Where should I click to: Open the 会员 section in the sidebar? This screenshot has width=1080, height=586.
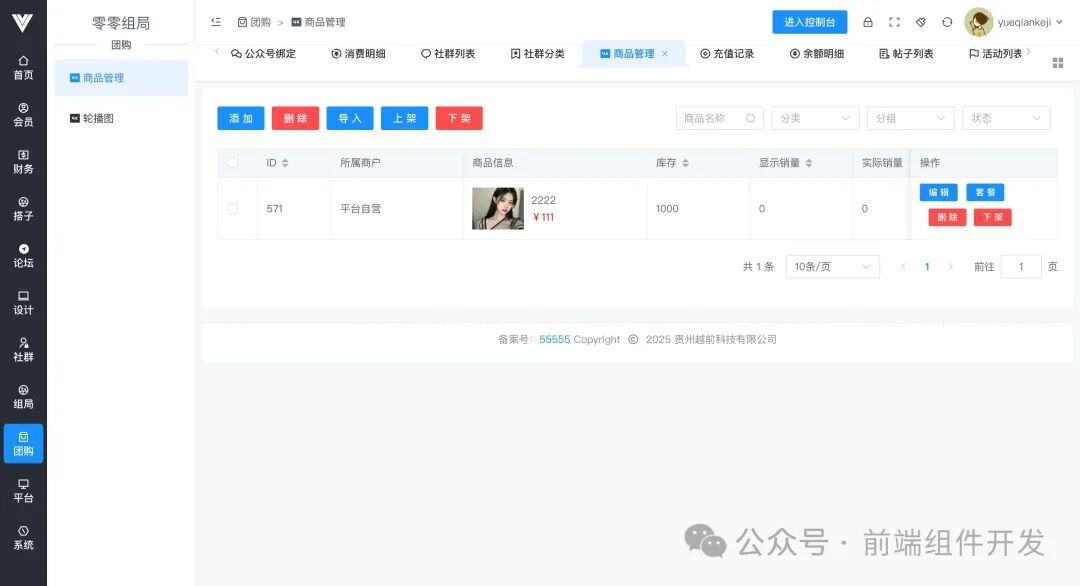click(x=22, y=115)
